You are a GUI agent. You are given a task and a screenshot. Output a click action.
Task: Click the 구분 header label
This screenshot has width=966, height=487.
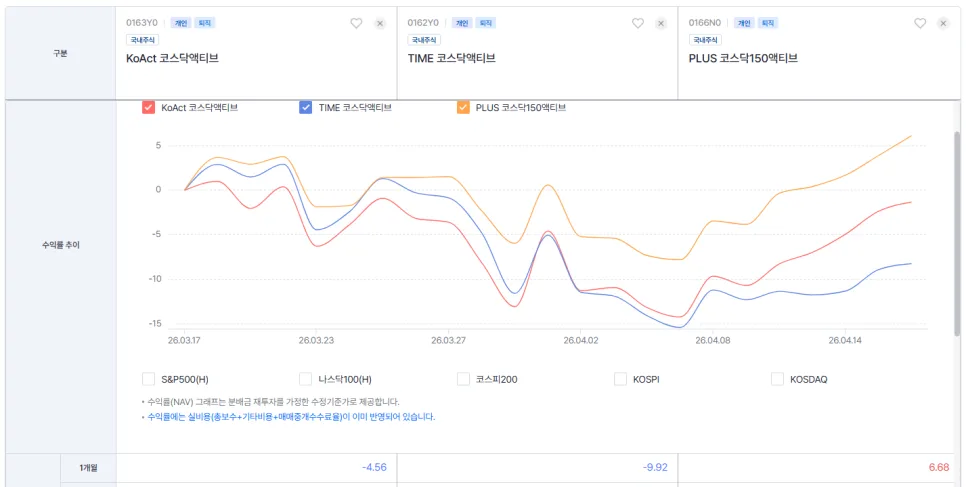pyautogui.click(x=60, y=54)
